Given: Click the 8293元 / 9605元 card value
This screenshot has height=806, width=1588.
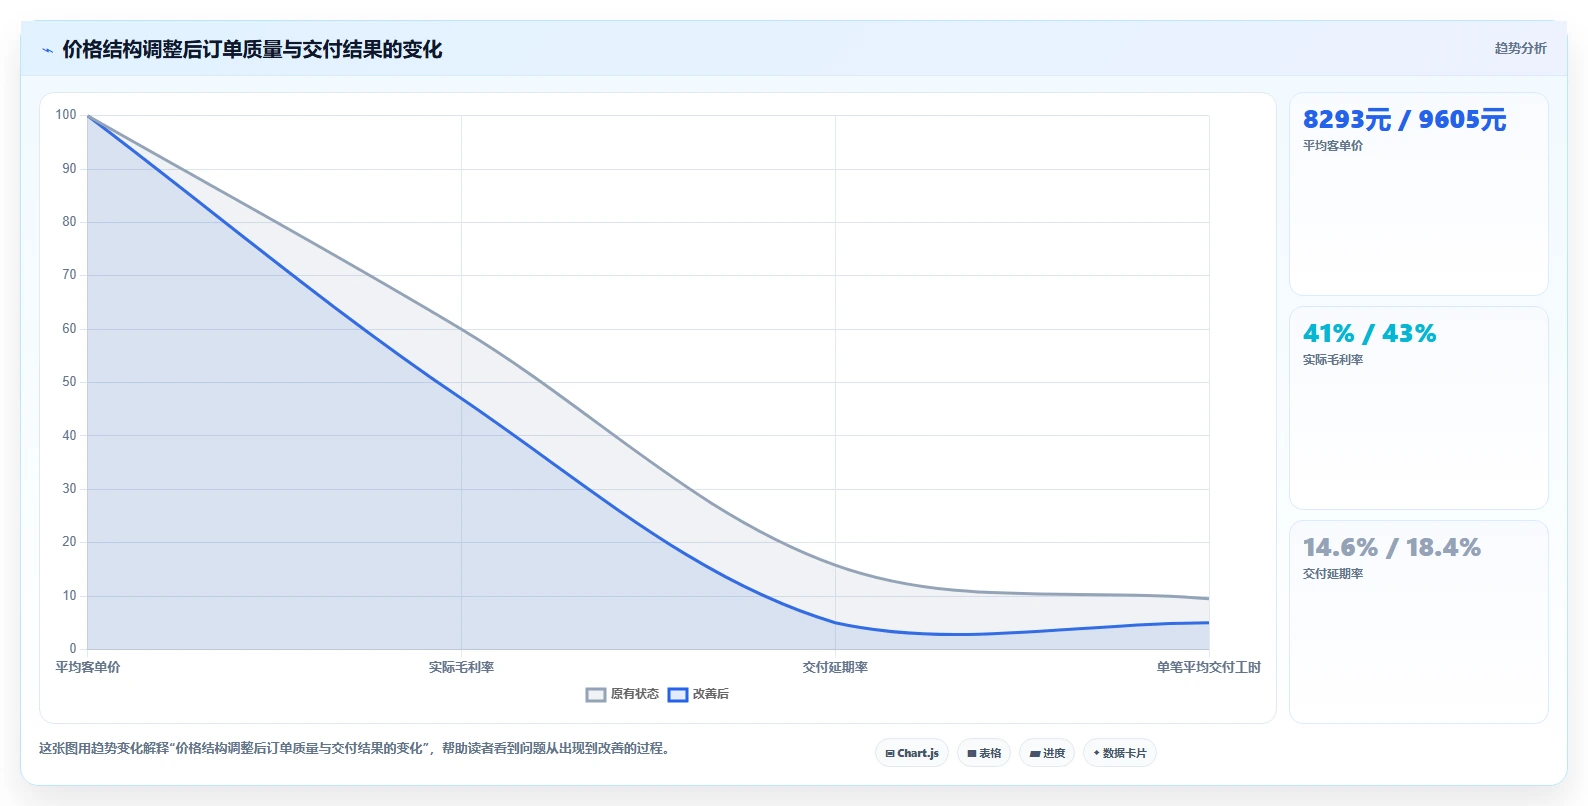Looking at the screenshot, I should coord(1404,120).
